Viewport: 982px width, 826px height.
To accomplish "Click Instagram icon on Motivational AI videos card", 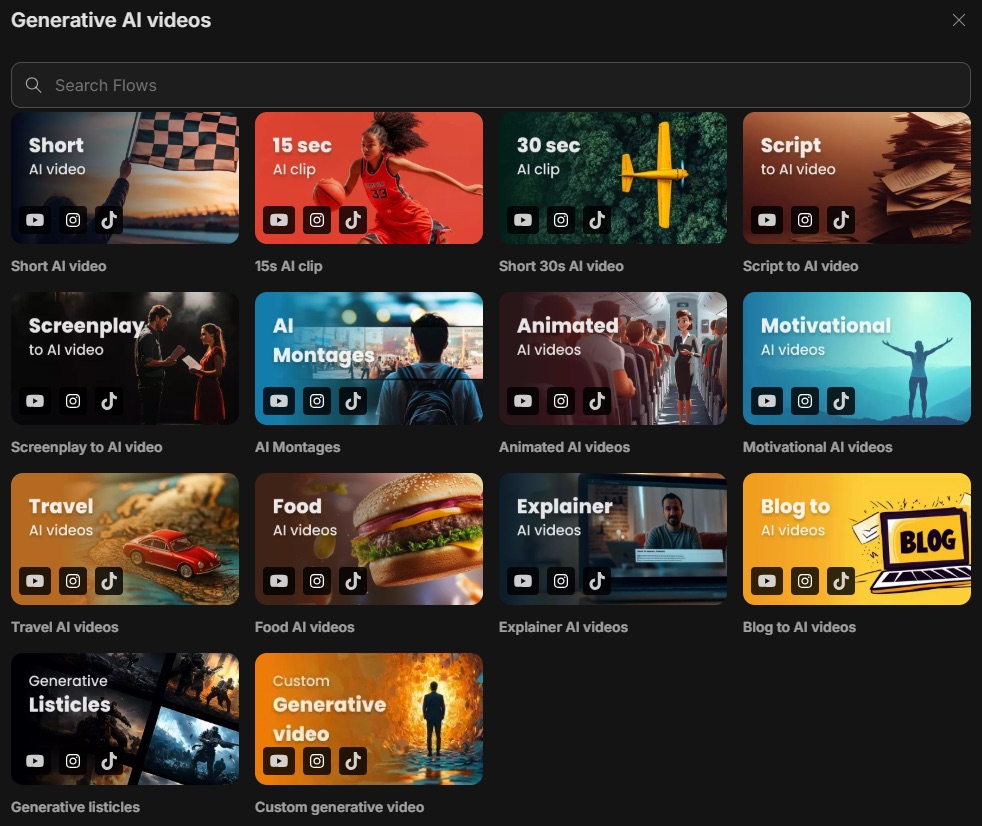I will 805,401.
